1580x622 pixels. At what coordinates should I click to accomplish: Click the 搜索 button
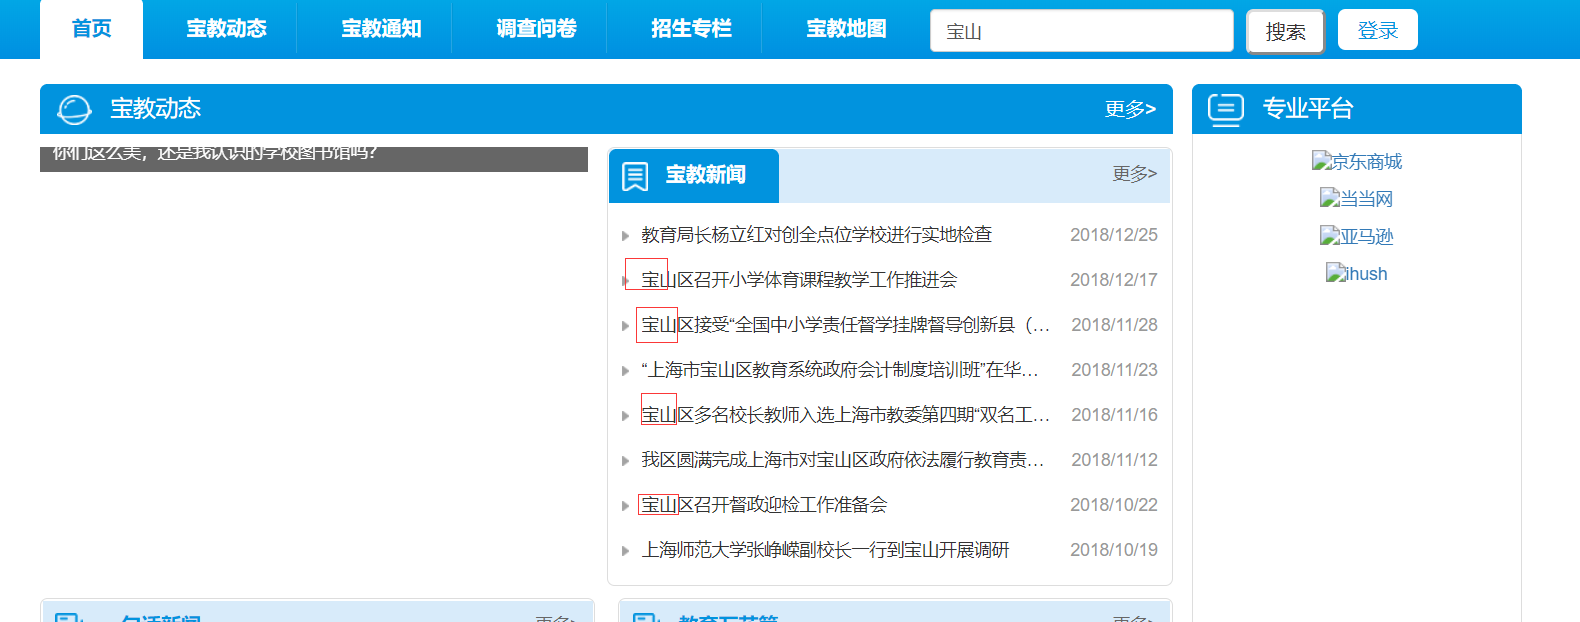[1285, 31]
